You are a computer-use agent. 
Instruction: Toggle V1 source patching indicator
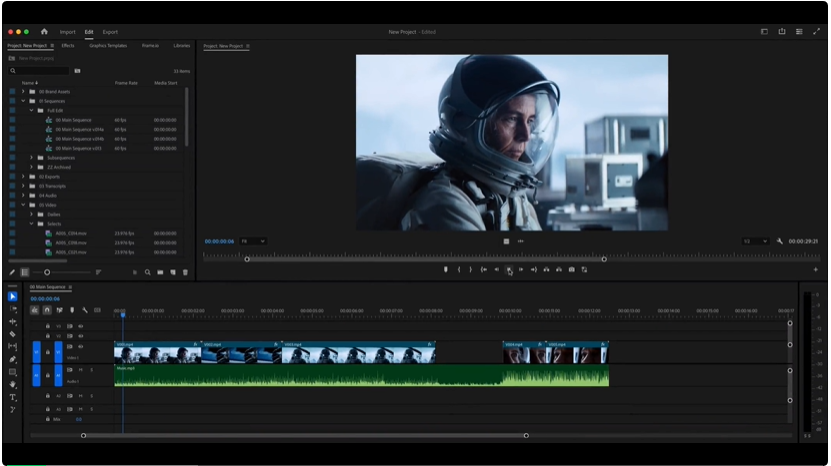click(x=37, y=352)
